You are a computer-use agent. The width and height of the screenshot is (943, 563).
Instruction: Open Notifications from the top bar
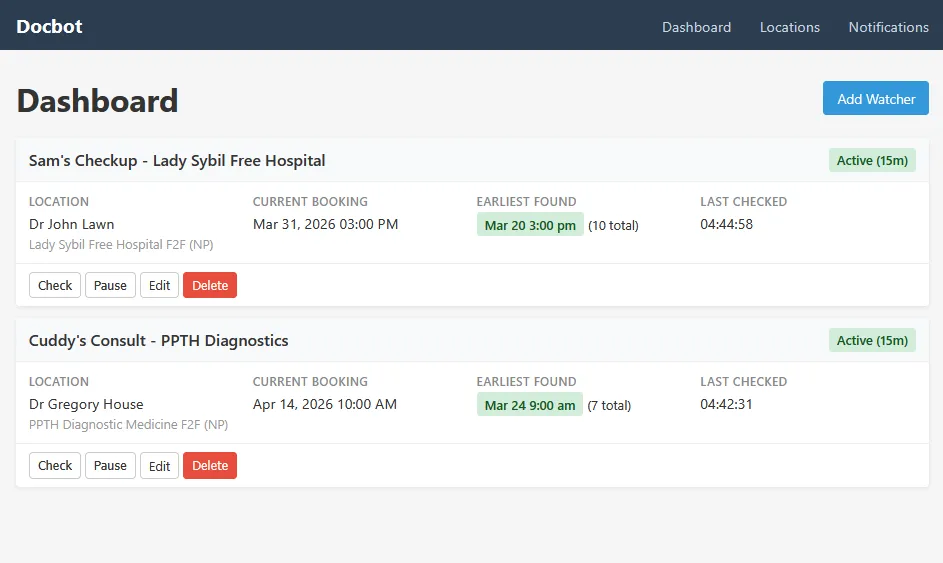(x=888, y=27)
